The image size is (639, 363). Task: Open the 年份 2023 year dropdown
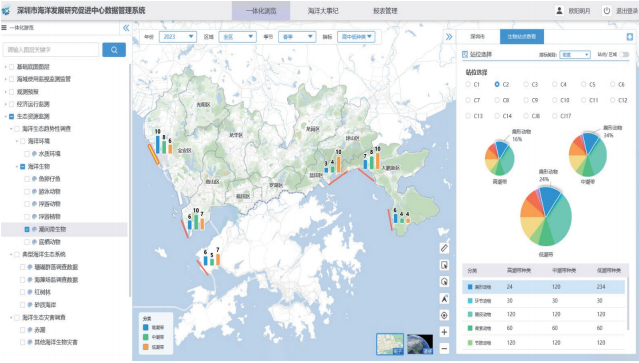[178, 37]
